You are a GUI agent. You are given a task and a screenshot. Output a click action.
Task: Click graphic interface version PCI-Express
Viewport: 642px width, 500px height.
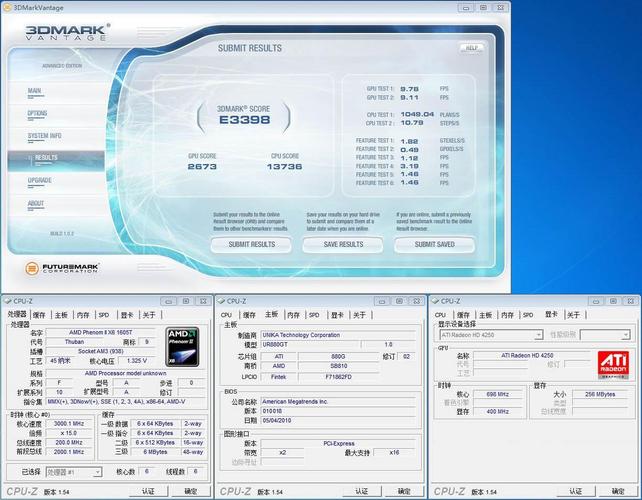click(339, 443)
